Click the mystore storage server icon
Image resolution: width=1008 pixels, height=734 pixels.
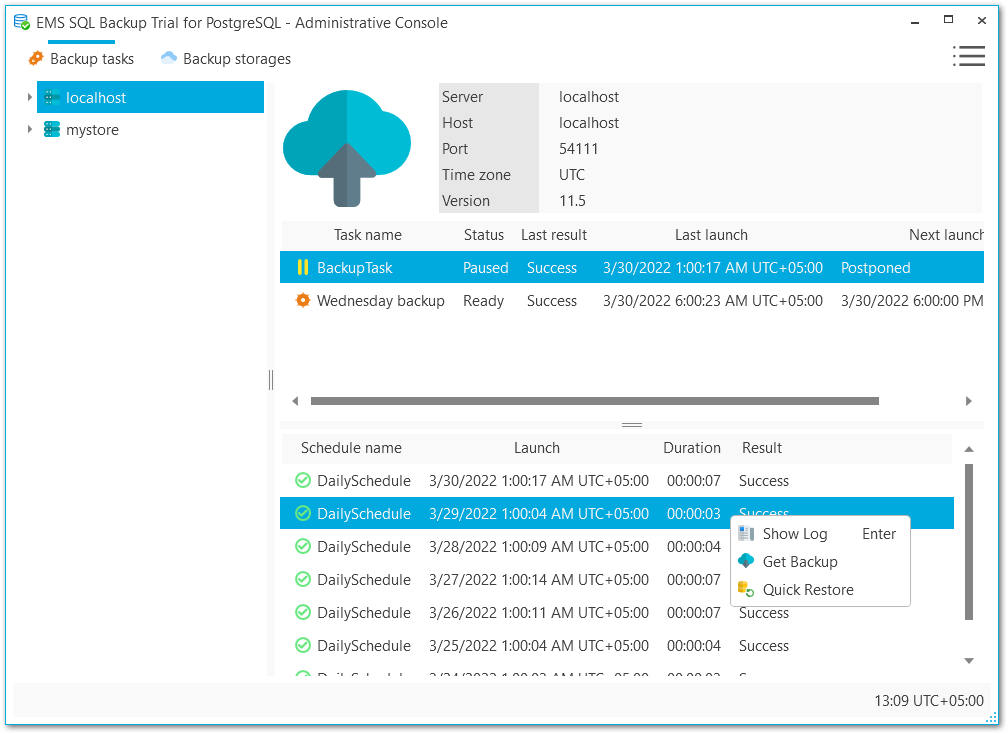[52, 130]
